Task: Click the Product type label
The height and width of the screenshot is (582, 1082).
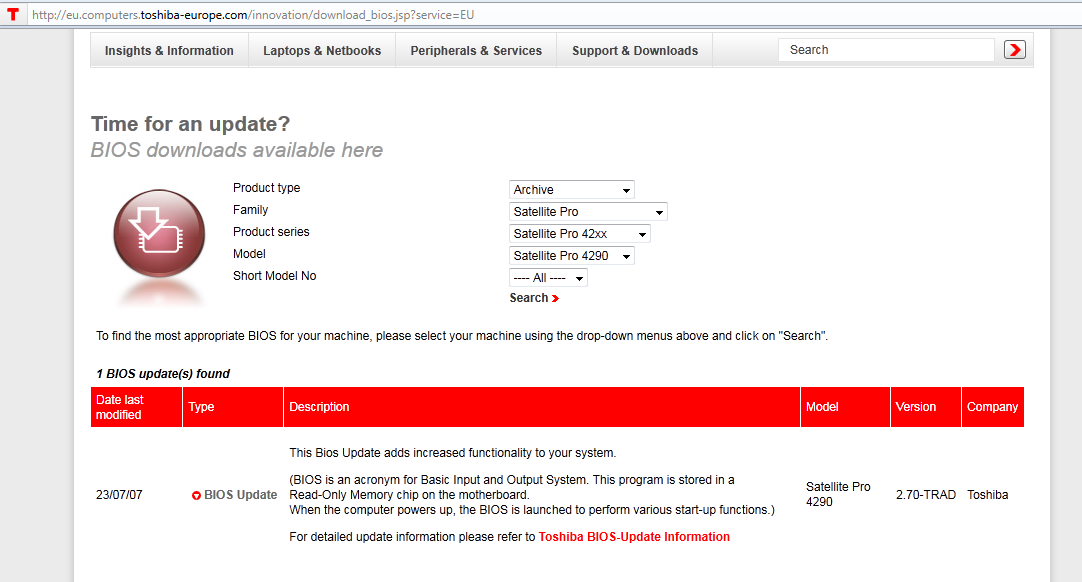Action: point(266,188)
